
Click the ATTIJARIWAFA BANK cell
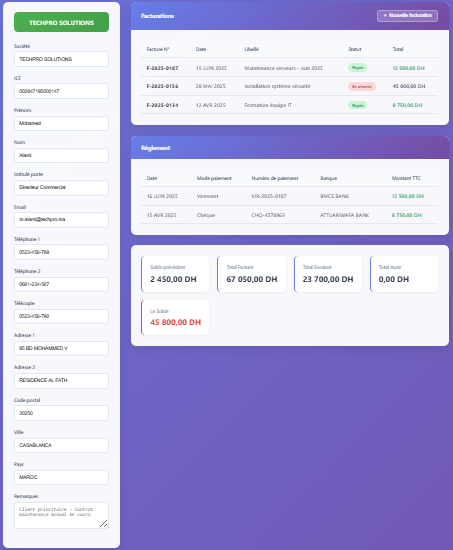344,215
